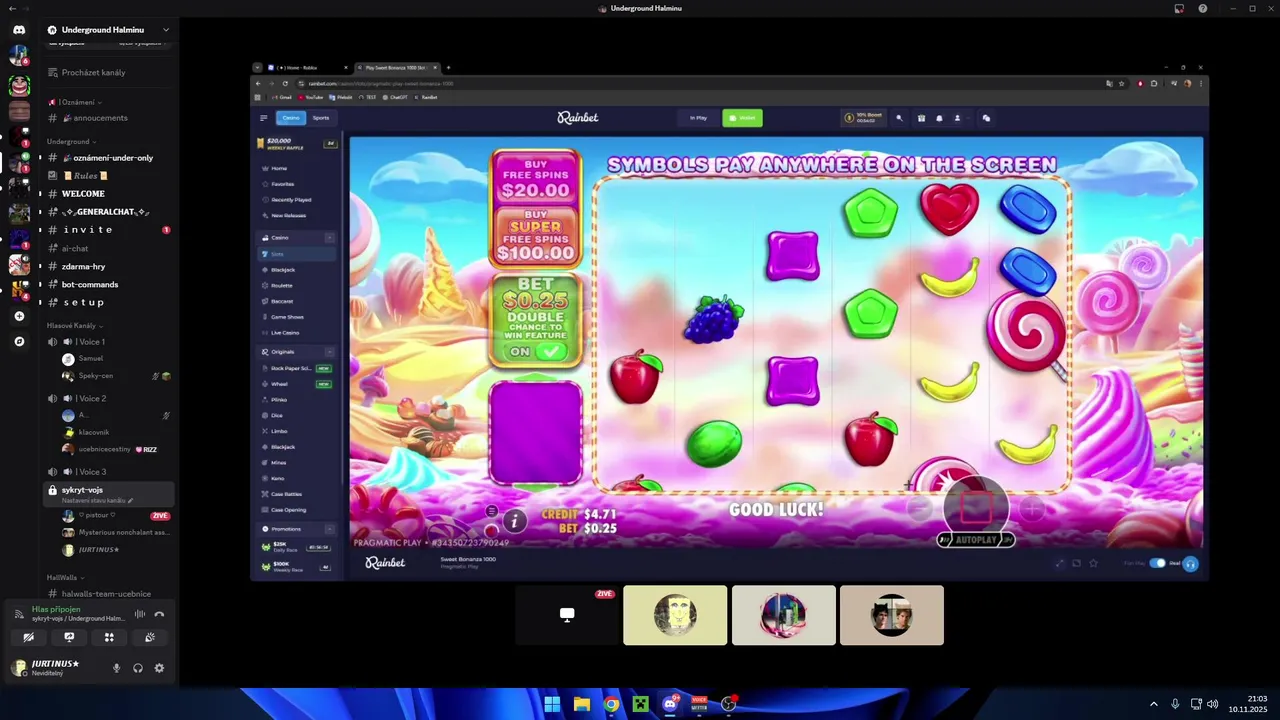Click the stream tile marked ŽIVĚ
The height and width of the screenshot is (720, 1280).
click(567, 615)
